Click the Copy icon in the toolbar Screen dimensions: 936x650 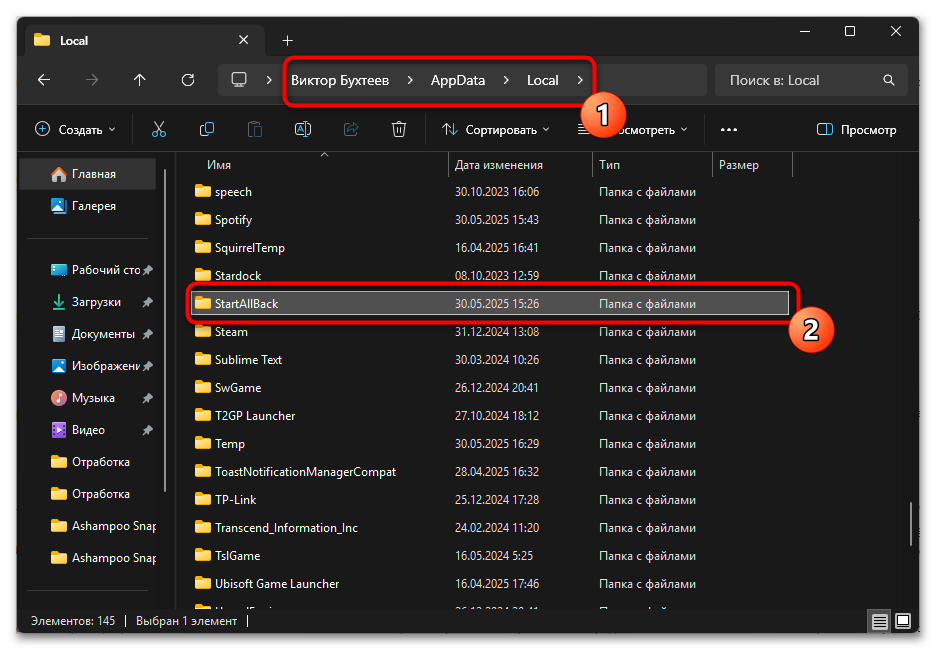206,129
